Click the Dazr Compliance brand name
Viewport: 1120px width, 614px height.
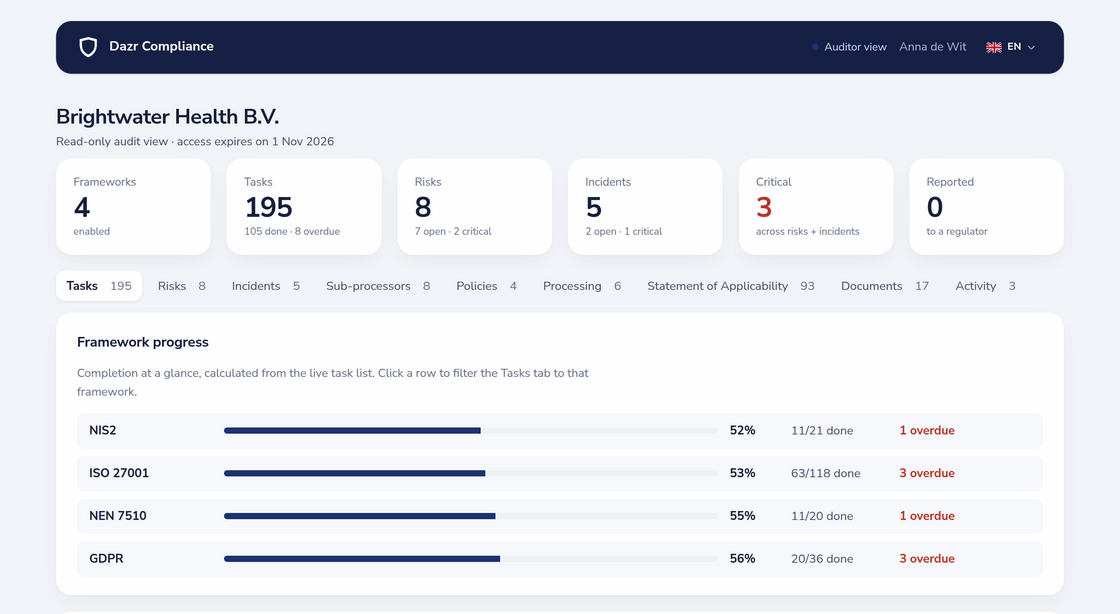pos(161,46)
